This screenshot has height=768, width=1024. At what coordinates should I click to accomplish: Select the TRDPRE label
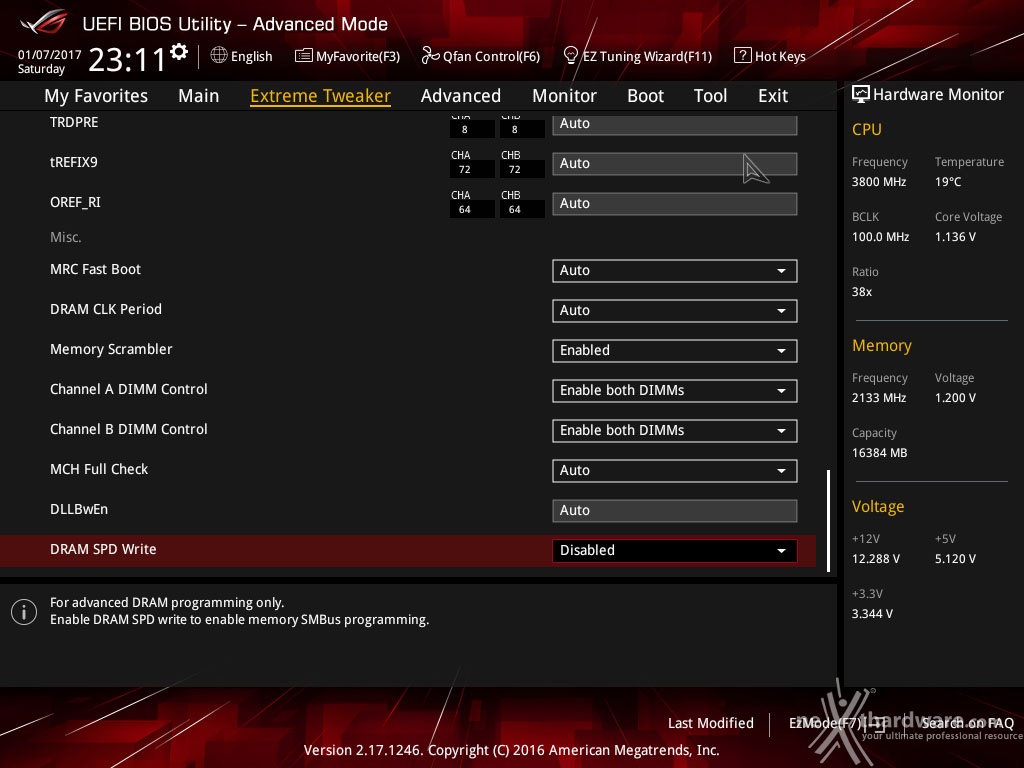[x=74, y=122]
